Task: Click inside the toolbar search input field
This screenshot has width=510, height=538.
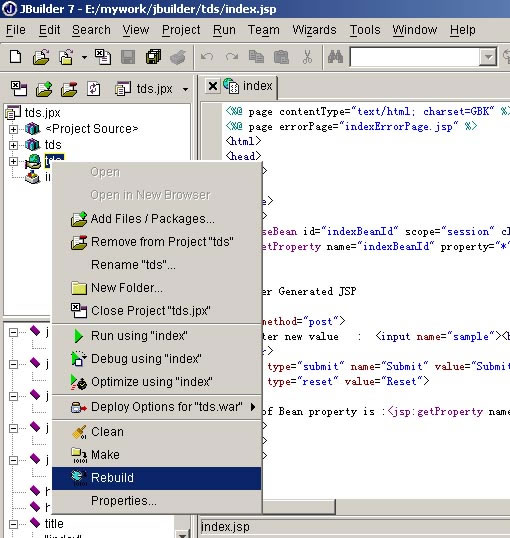Action: click(x=415, y=57)
